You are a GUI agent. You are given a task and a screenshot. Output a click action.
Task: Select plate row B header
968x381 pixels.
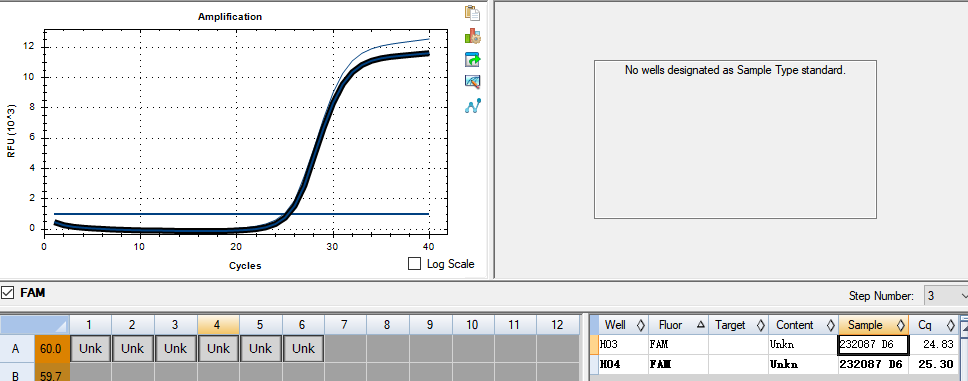pos(17,373)
